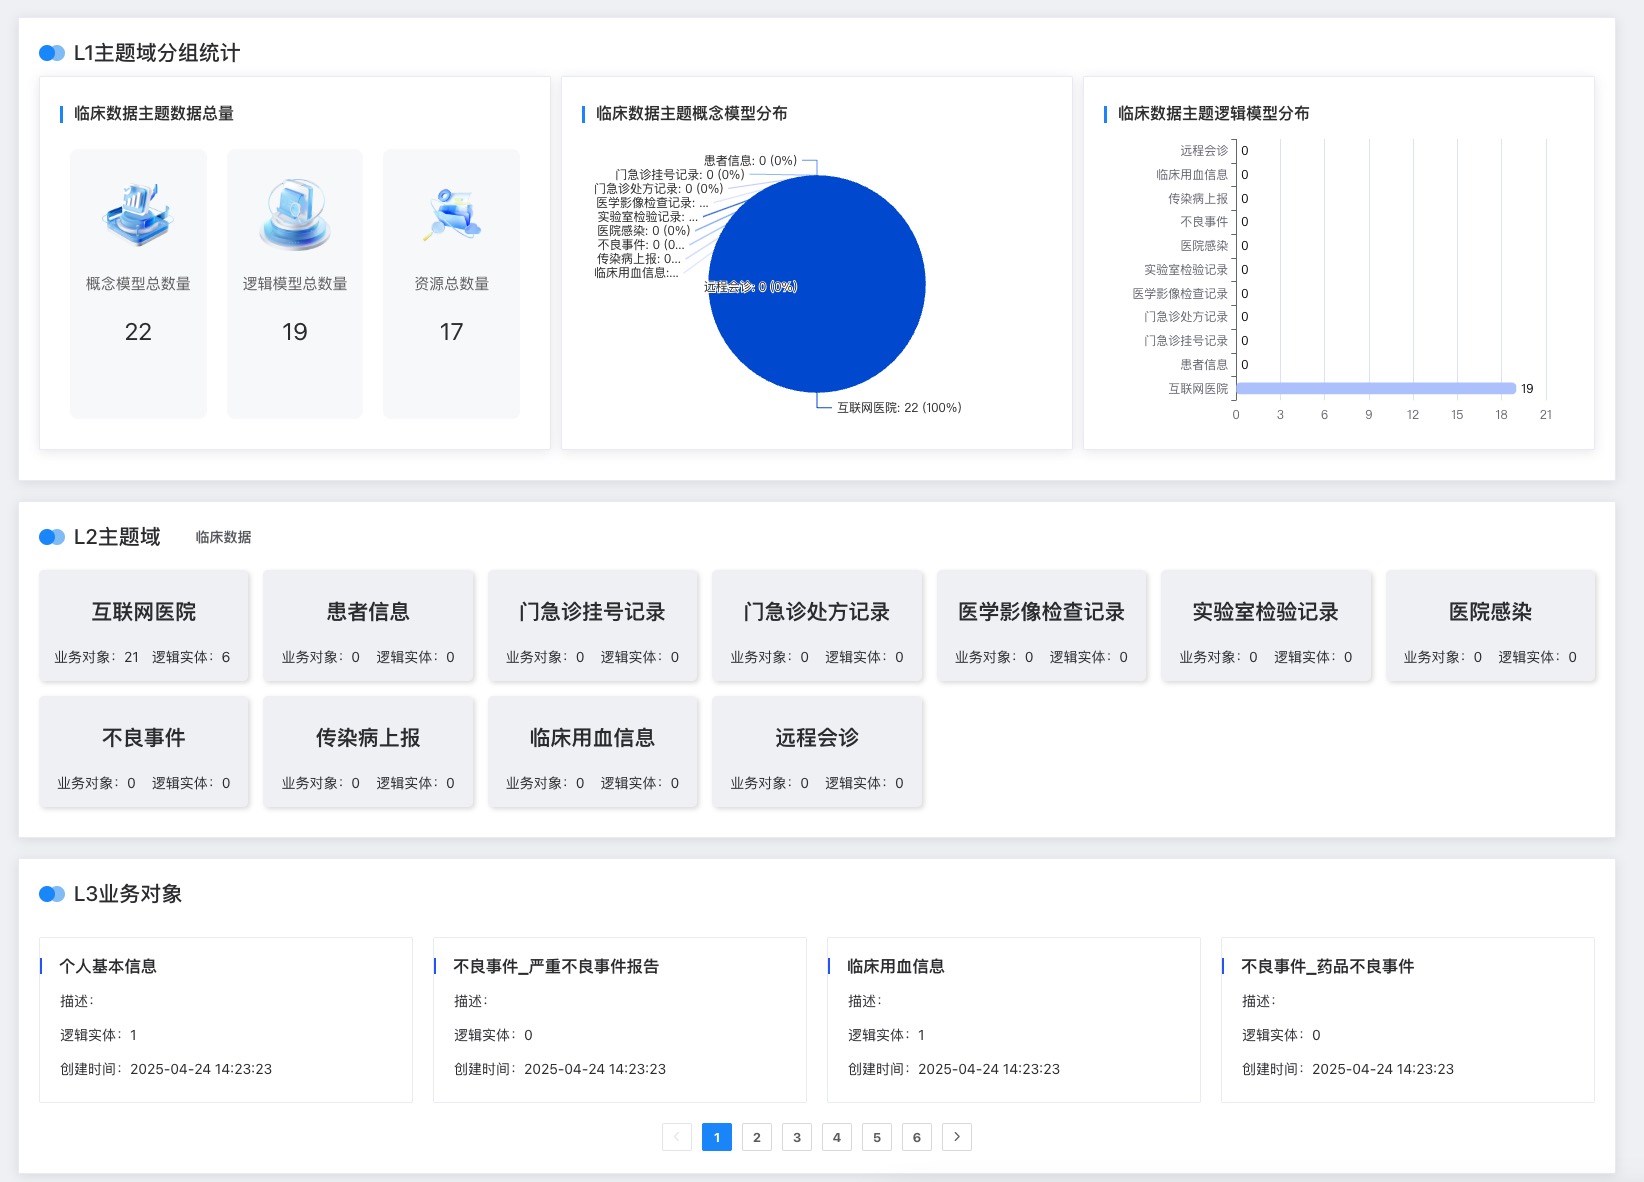Image resolution: width=1644 pixels, height=1182 pixels.
Task: Click the resource total value 17
Action: tap(451, 332)
